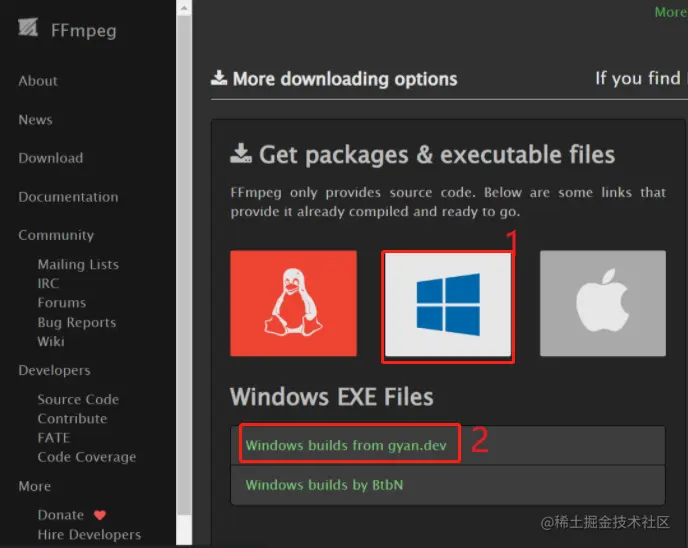Open the Community sidebar section
This screenshot has height=548, width=688.
coord(56,236)
